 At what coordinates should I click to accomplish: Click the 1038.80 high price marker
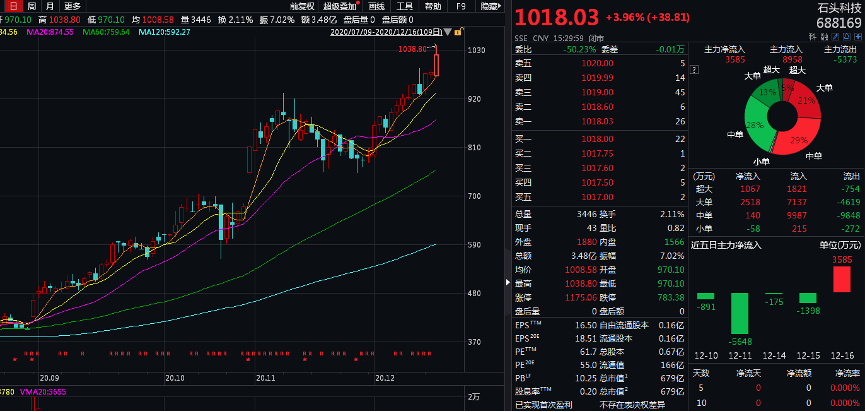(x=412, y=49)
